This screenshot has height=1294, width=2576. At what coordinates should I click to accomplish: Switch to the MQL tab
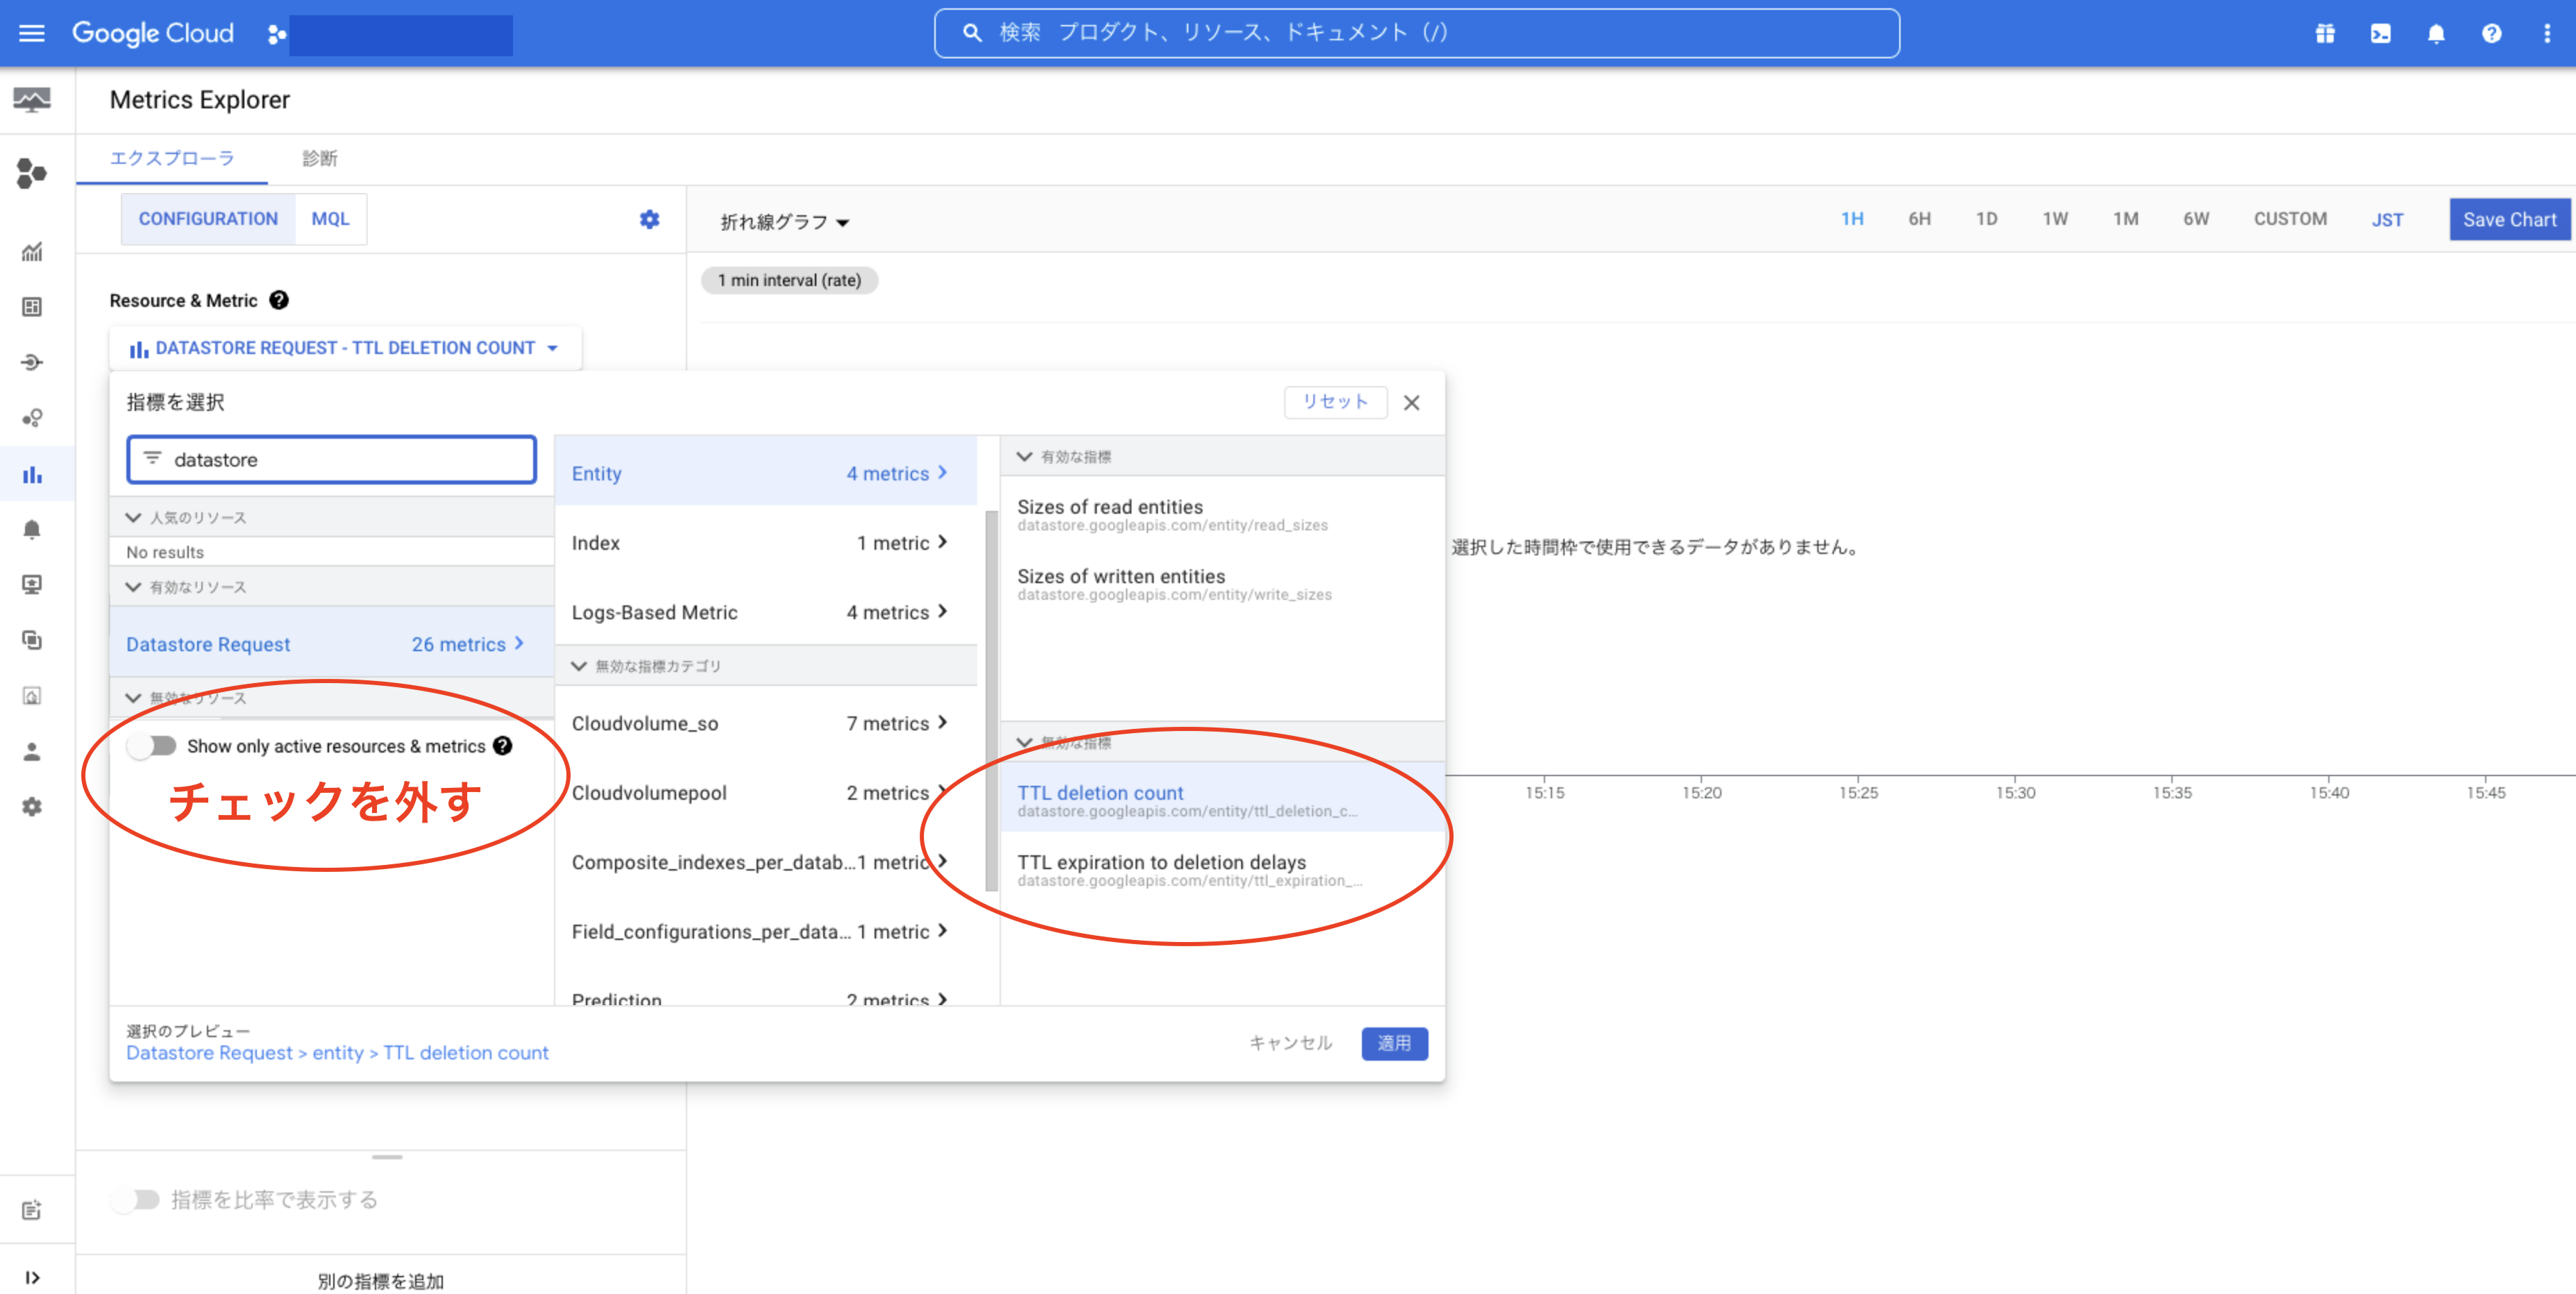pyautogui.click(x=330, y=219)
